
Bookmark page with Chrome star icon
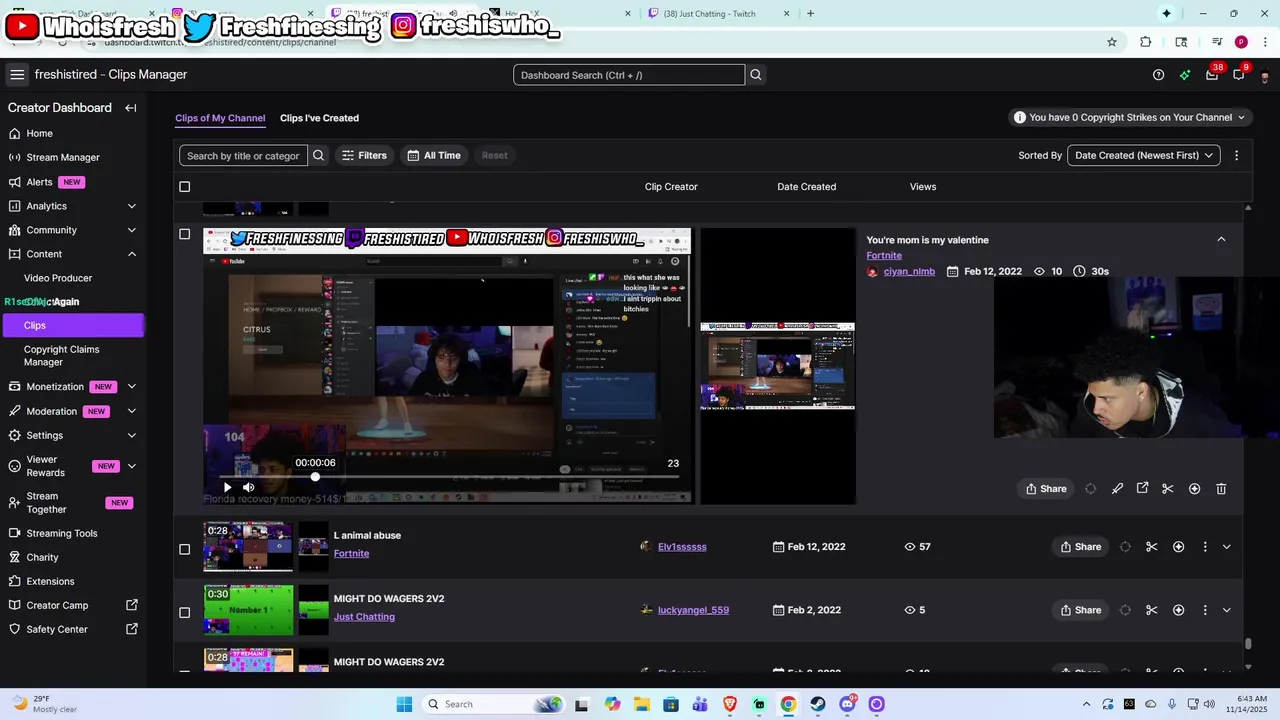1111,42
